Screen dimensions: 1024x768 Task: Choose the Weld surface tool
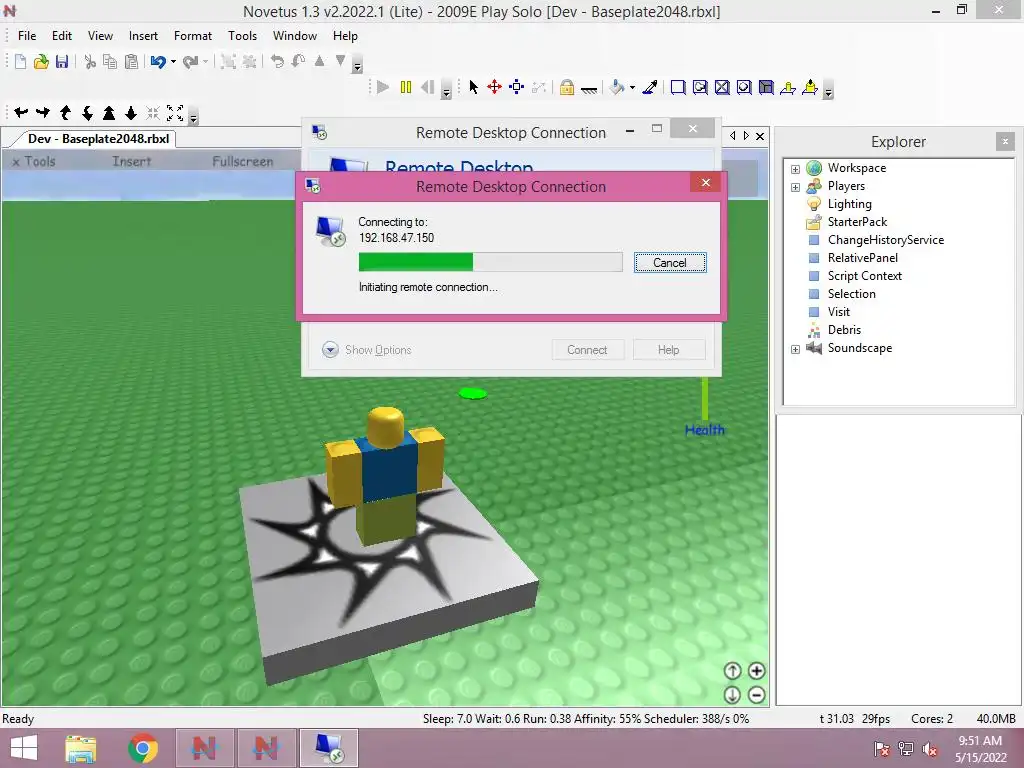click(722, 88)
